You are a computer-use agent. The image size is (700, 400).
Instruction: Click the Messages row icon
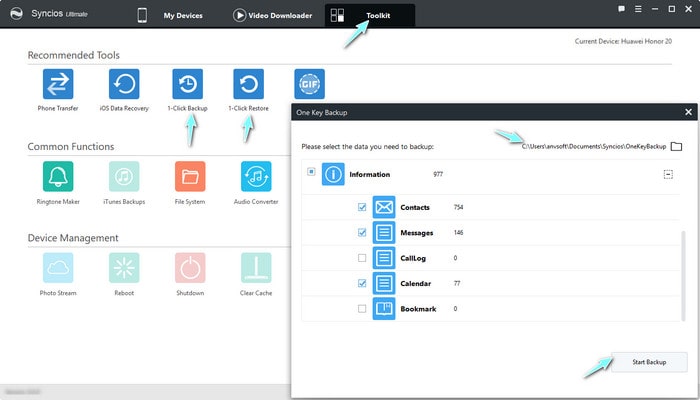[384, 233]
